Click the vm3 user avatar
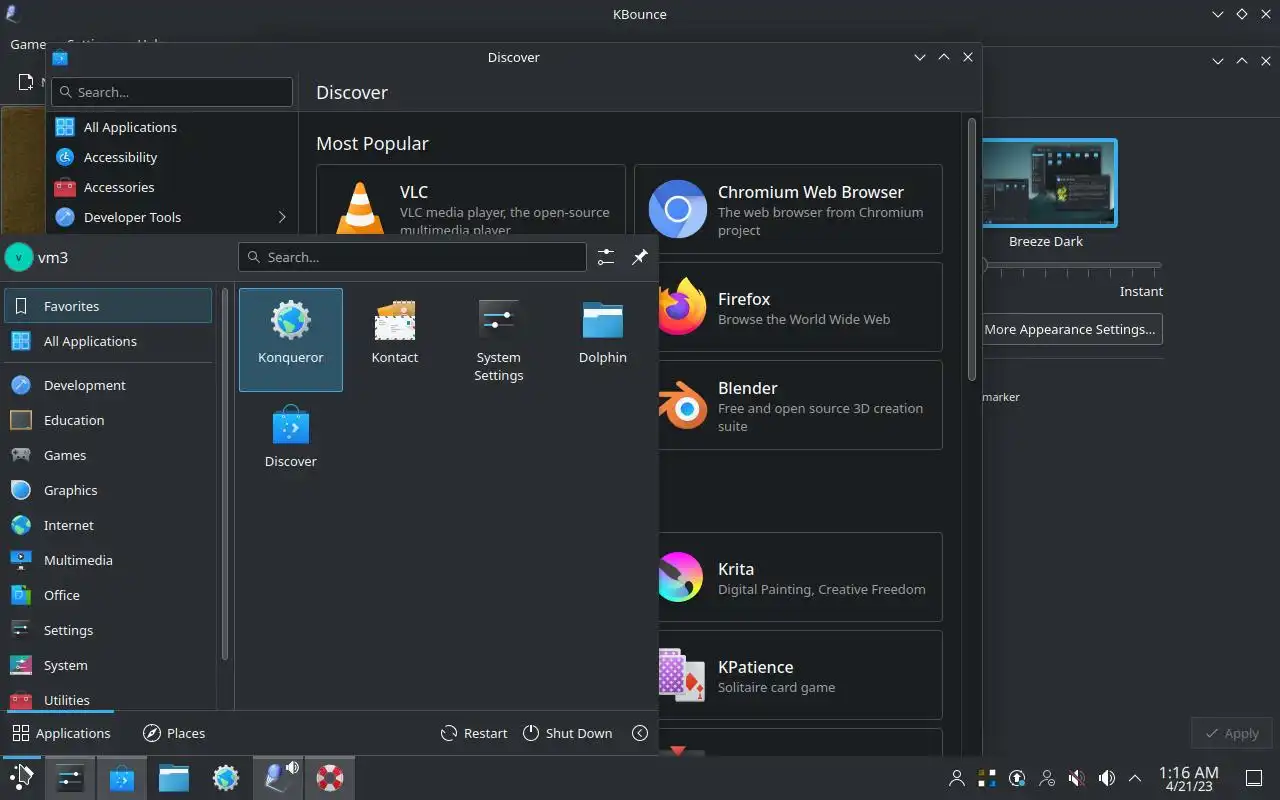This screenshot has width=1280, height=800. (x=19, y=257)
